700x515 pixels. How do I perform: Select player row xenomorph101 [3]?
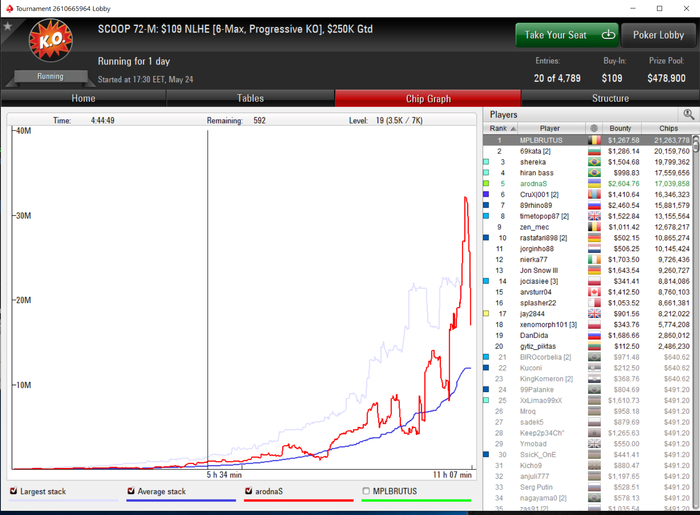pos(588,324)
